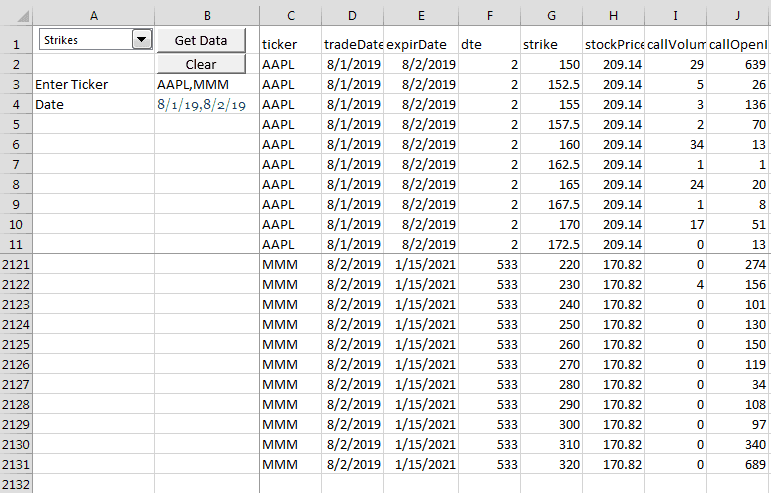
Task: Click the dte header cell
Action: [x=489, y=44]
